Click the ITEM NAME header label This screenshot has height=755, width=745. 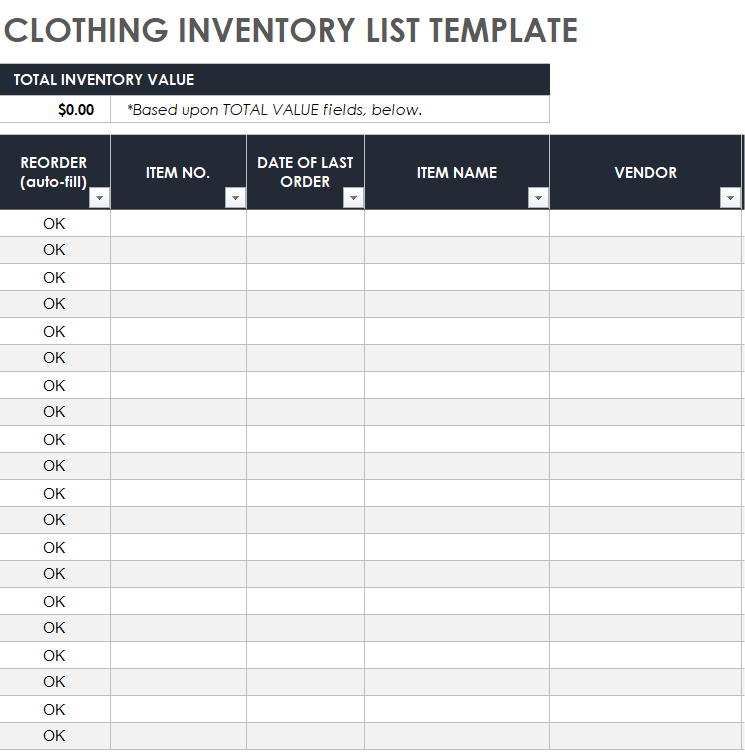tap(457, 172)
